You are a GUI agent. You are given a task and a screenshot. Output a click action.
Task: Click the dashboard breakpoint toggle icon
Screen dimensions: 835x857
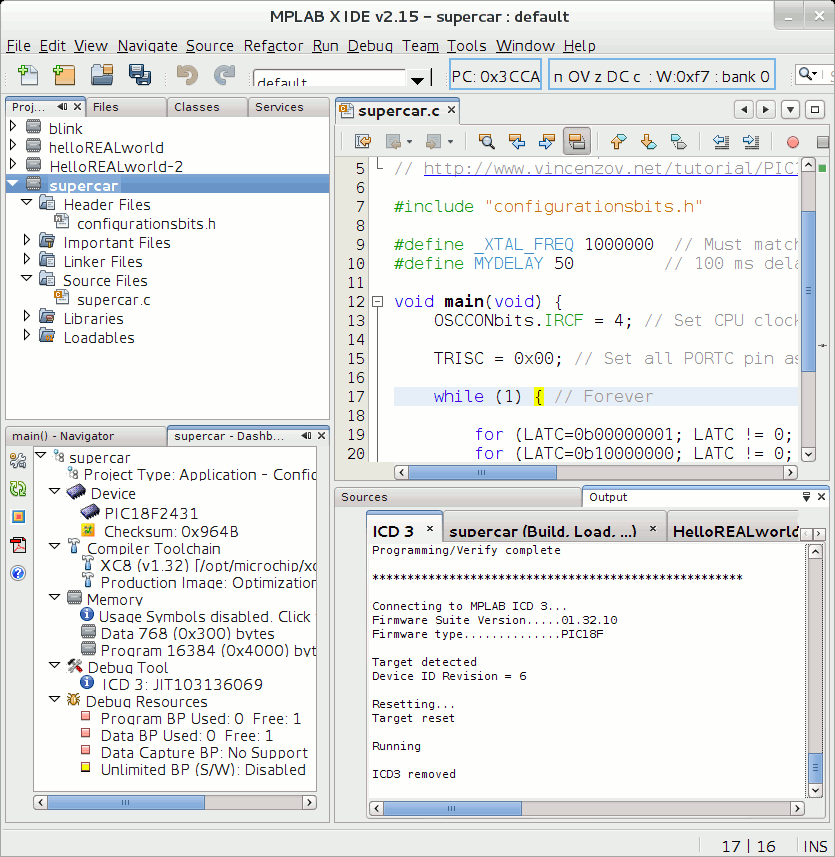(x=18, y=516)
